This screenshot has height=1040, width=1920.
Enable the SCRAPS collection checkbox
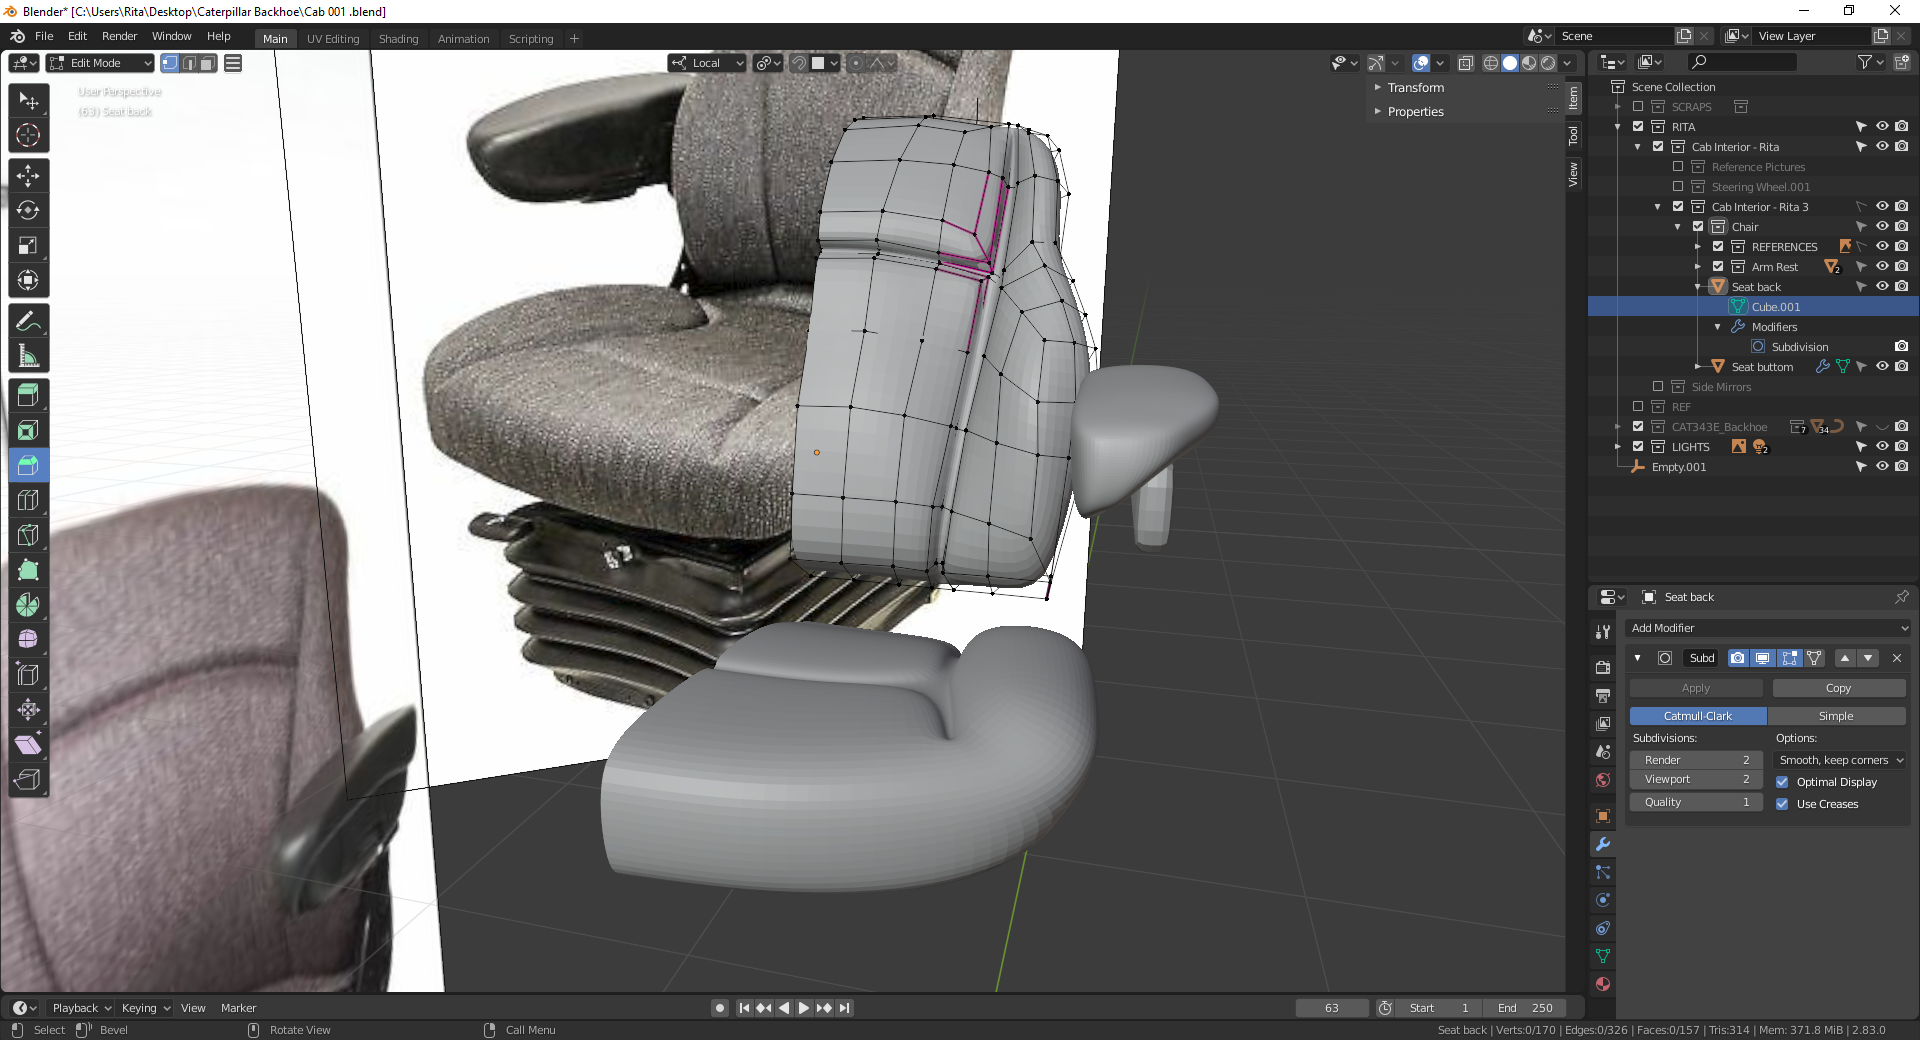[x=1638, y=107]
